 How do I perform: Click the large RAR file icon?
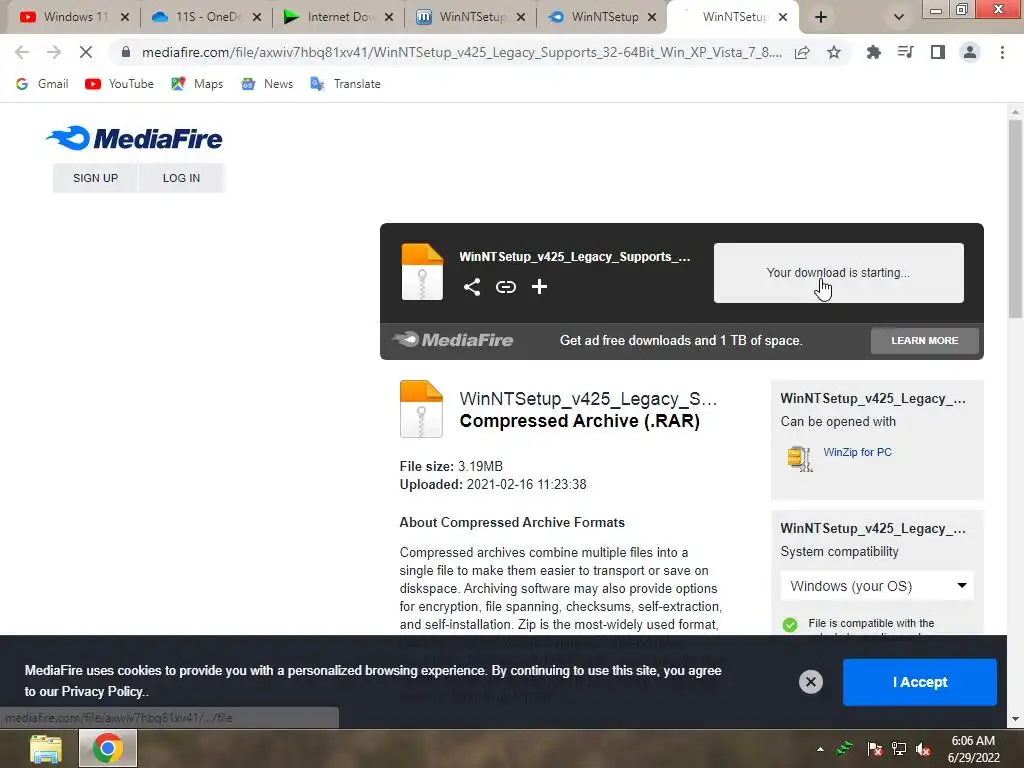click(x=421, y=409)
